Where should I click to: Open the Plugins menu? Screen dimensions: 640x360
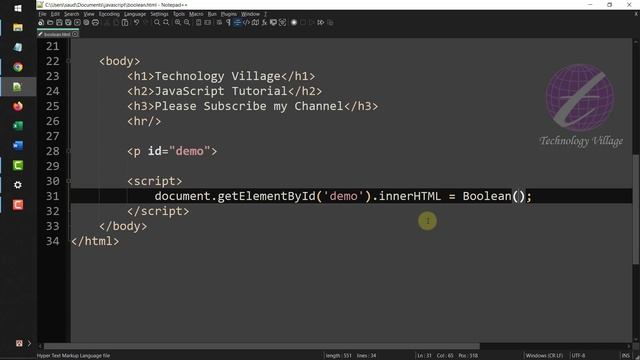229,14
